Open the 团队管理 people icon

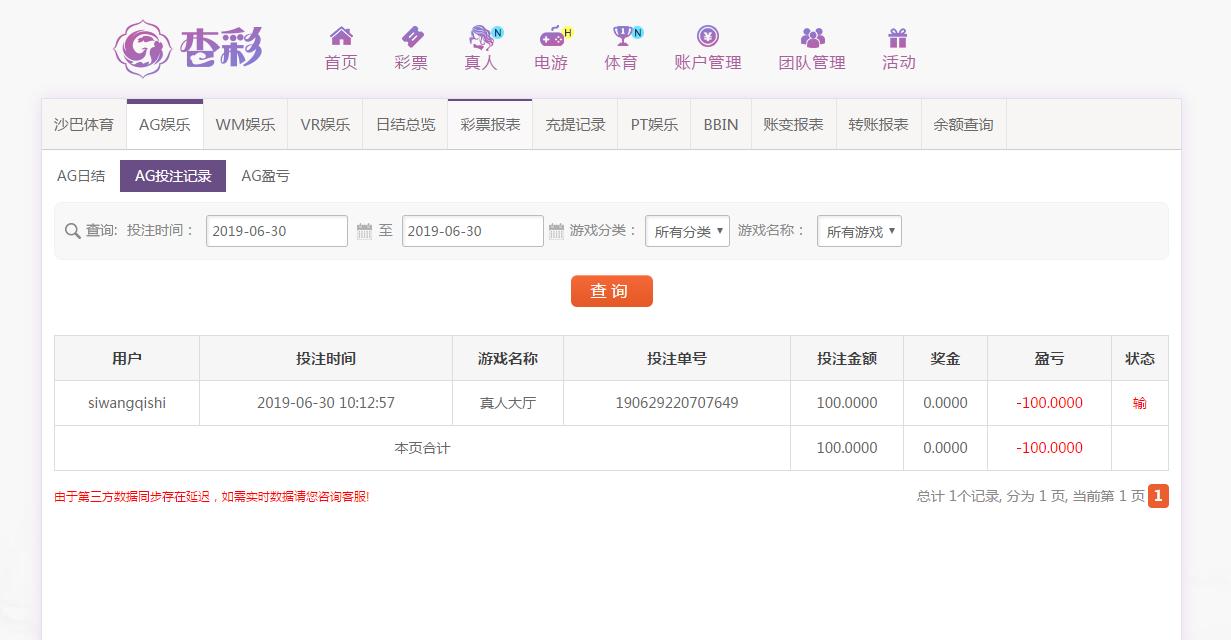click(812, 37)
